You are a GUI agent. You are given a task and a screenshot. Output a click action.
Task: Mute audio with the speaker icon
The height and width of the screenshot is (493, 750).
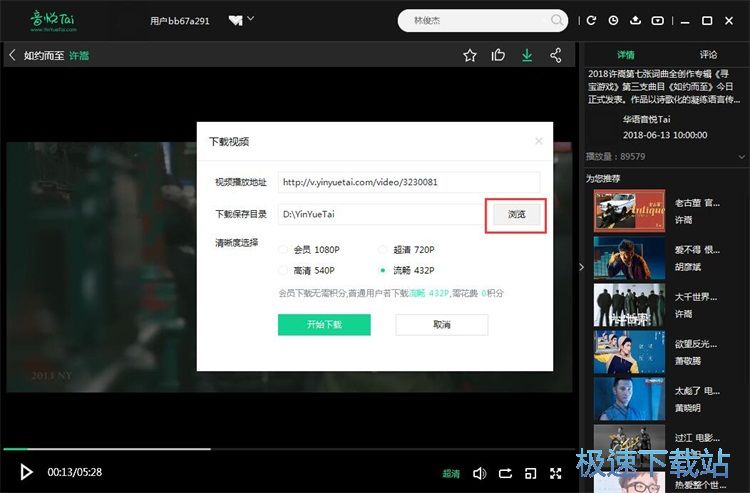pyautogui.click(x=479, y=473)
